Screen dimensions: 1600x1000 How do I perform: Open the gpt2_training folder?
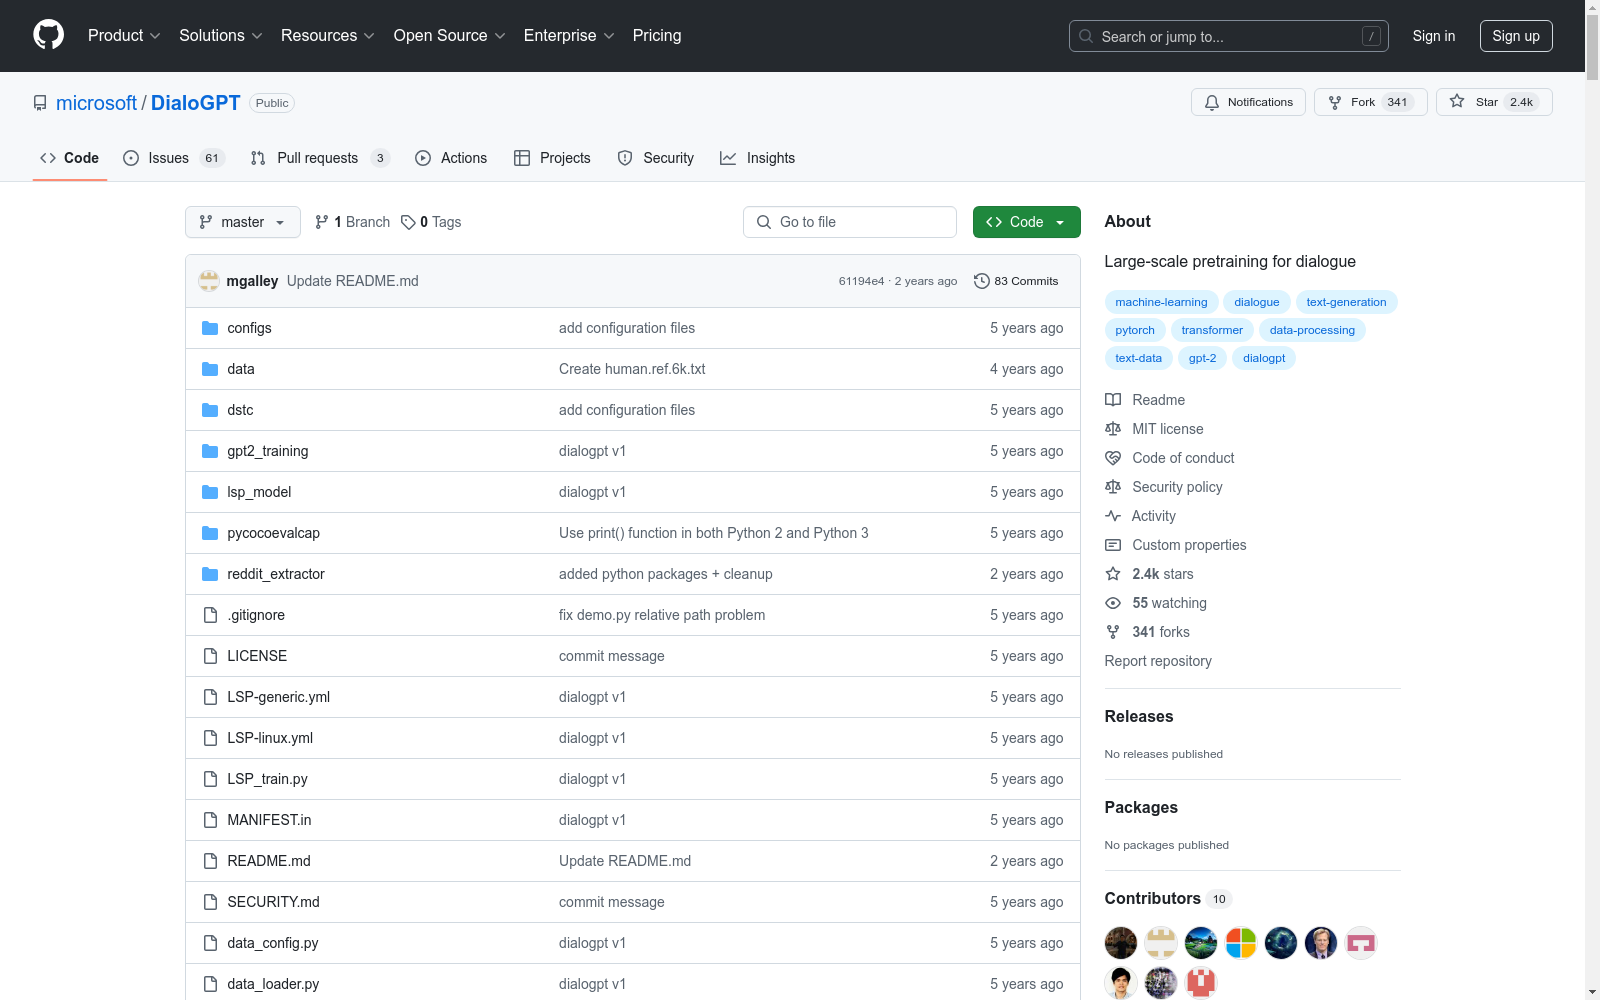tap(268, 451)
